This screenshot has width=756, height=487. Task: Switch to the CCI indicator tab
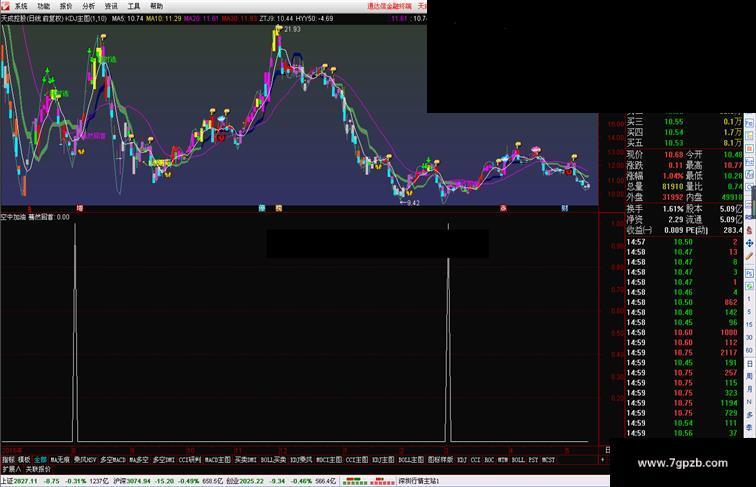[475, 460]
